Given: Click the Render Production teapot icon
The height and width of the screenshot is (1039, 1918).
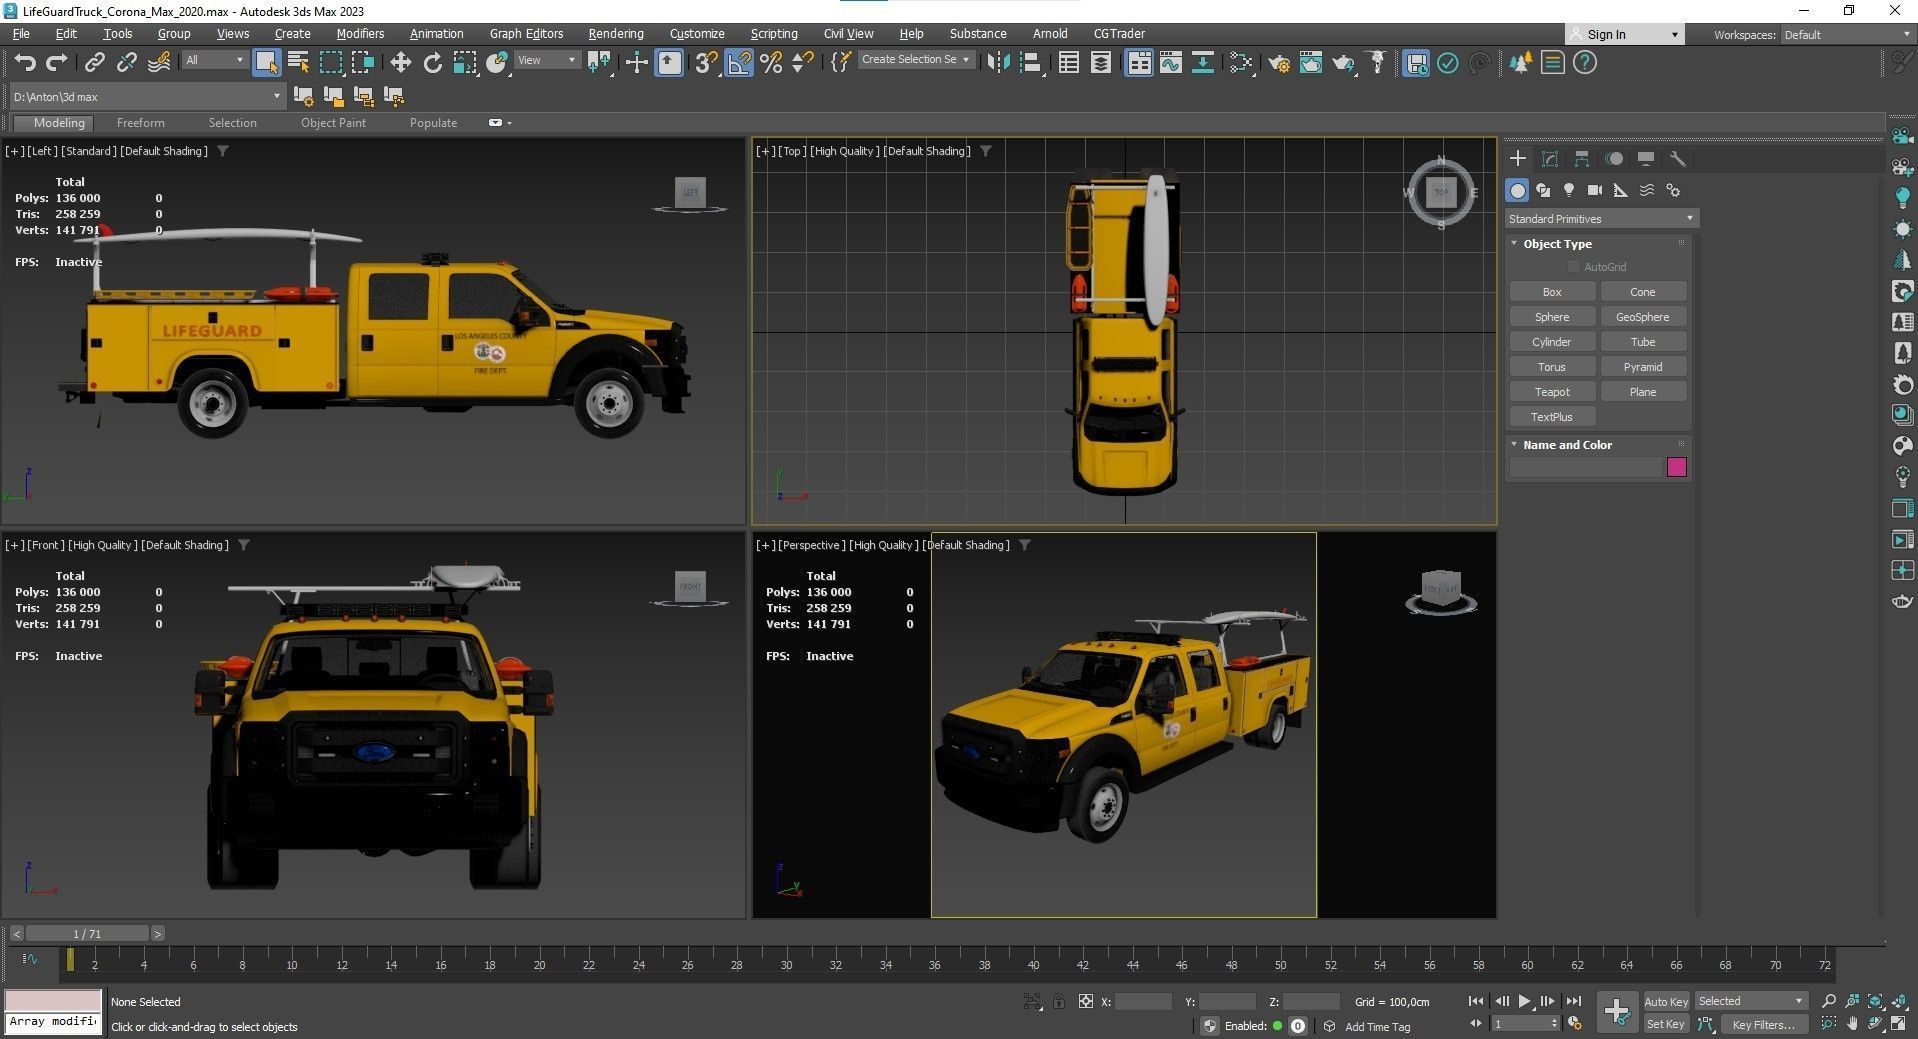Looking at the screenshot, I should [x=1342, y=63].
